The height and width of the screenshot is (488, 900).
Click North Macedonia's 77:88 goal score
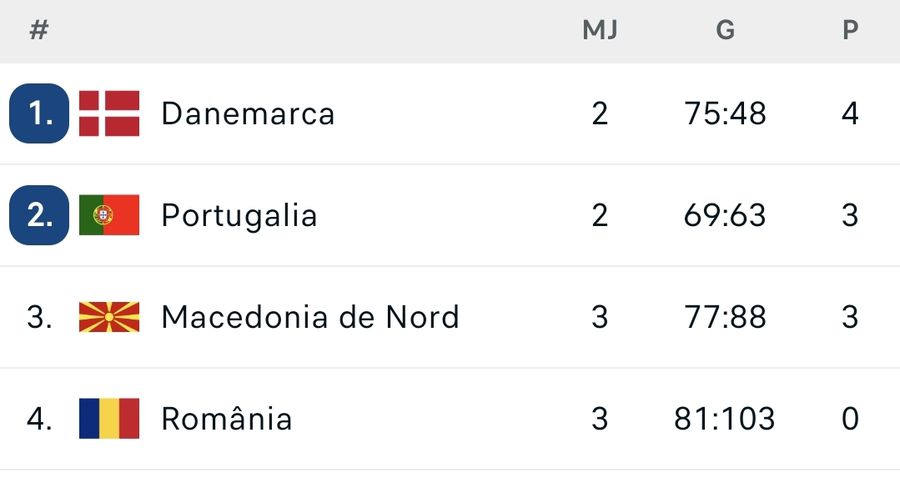coord(725,317)
